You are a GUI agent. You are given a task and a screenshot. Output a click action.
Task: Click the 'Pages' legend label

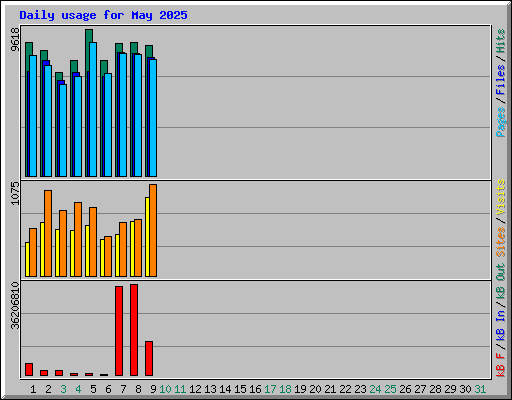pos(501,122)
